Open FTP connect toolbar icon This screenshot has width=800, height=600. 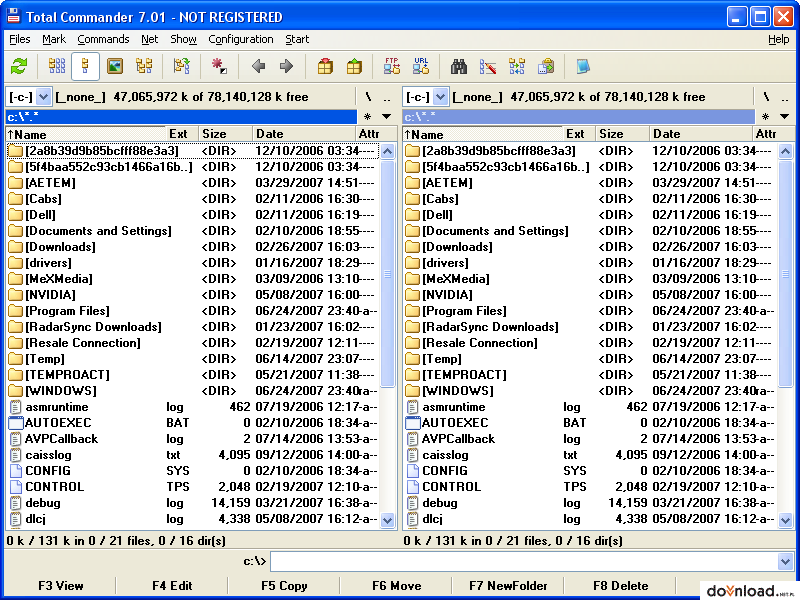click(x=392, y=67)
